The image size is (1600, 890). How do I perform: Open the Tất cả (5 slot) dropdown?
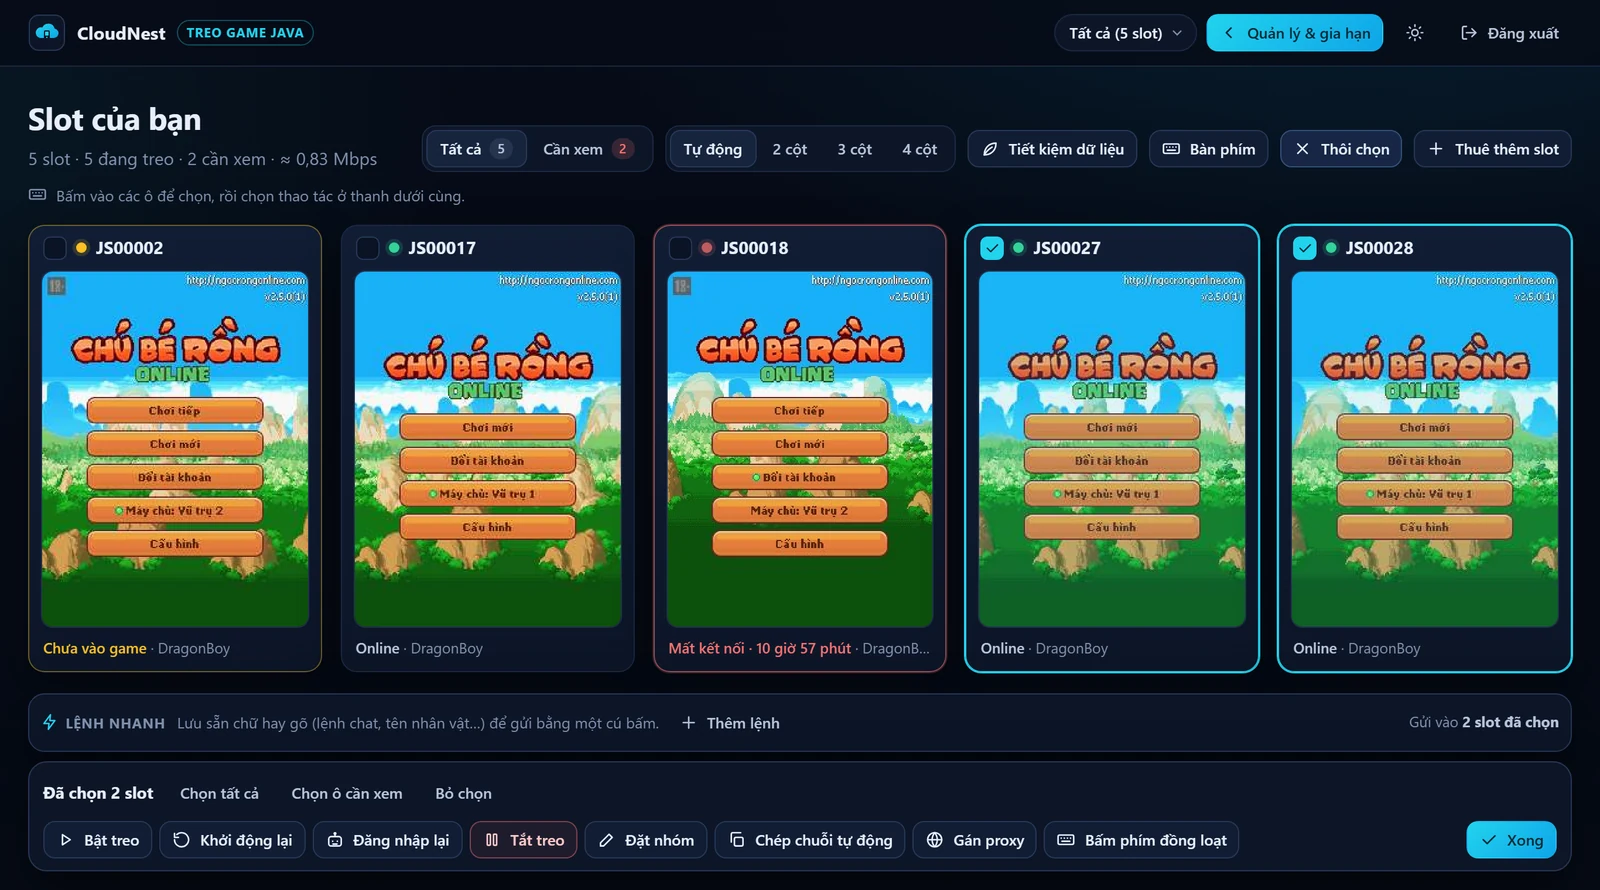pos(1125,33)
